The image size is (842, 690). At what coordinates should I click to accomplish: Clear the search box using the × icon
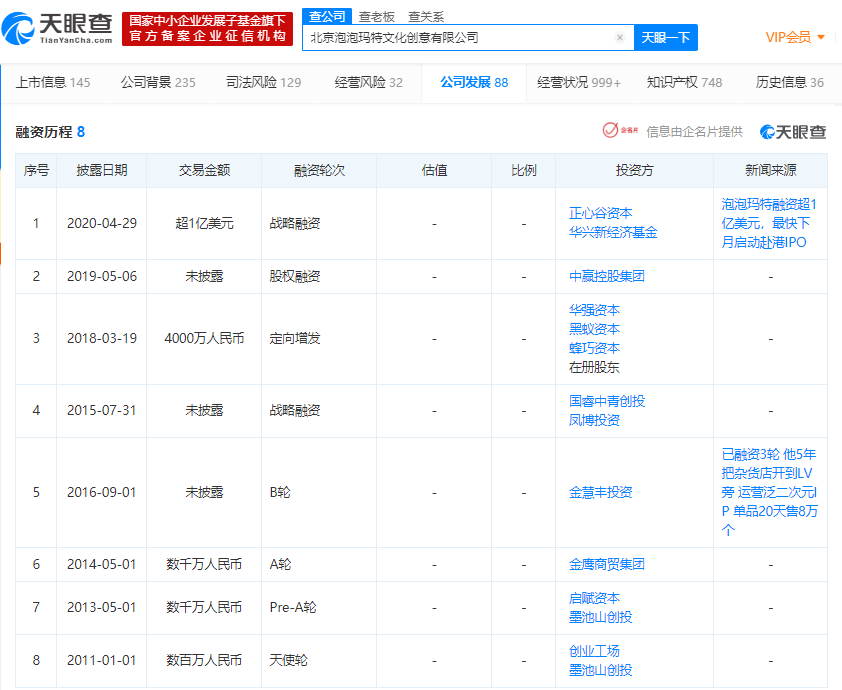click(x=619, y=36)
